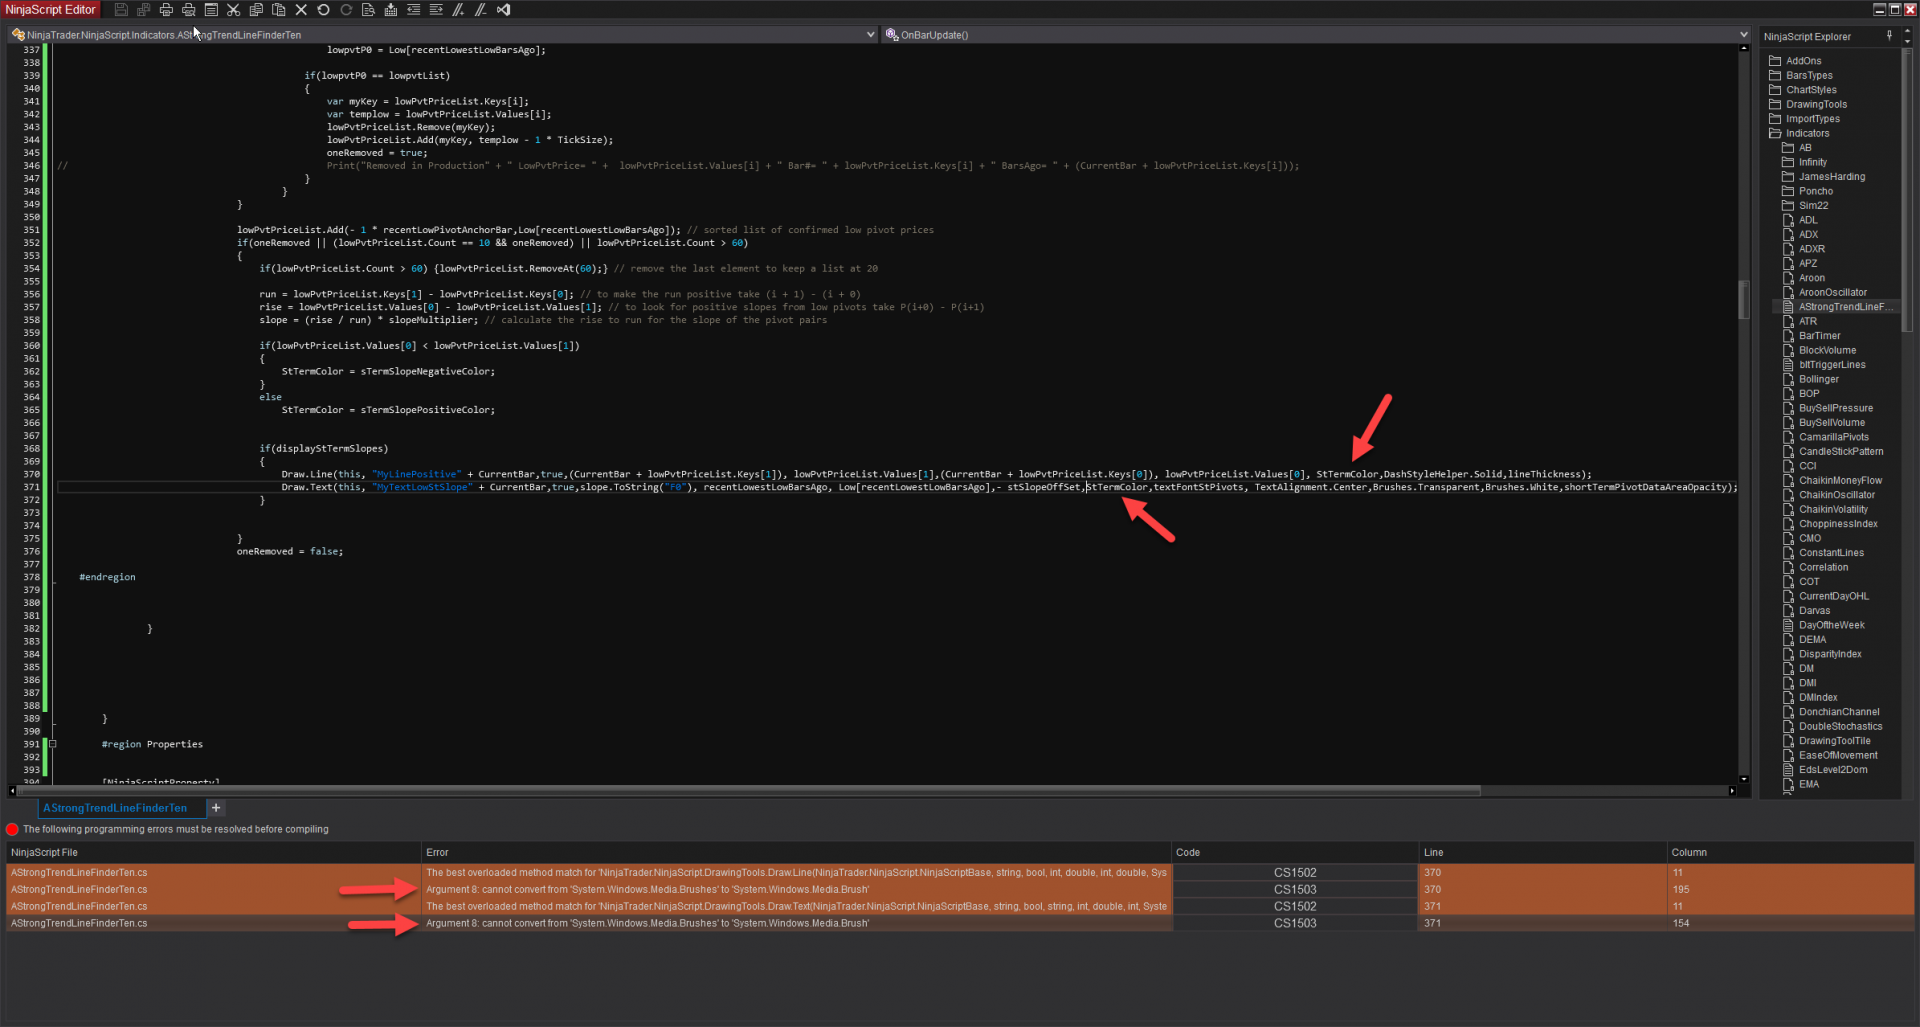Screen dimensions: 1920x1027
Task: Select the Save toolbar icon
Action: pos(121,10)
